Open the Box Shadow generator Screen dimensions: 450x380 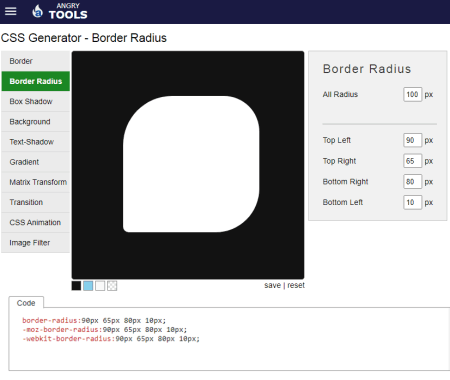pos(36,101)
